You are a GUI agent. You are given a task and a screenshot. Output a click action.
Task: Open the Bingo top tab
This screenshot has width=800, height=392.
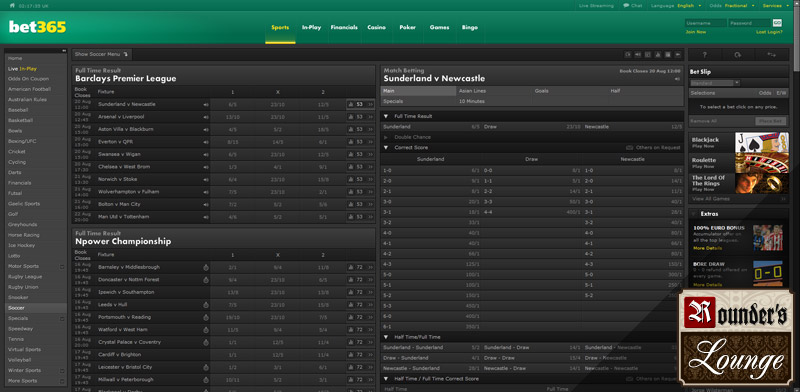point(469,28)
